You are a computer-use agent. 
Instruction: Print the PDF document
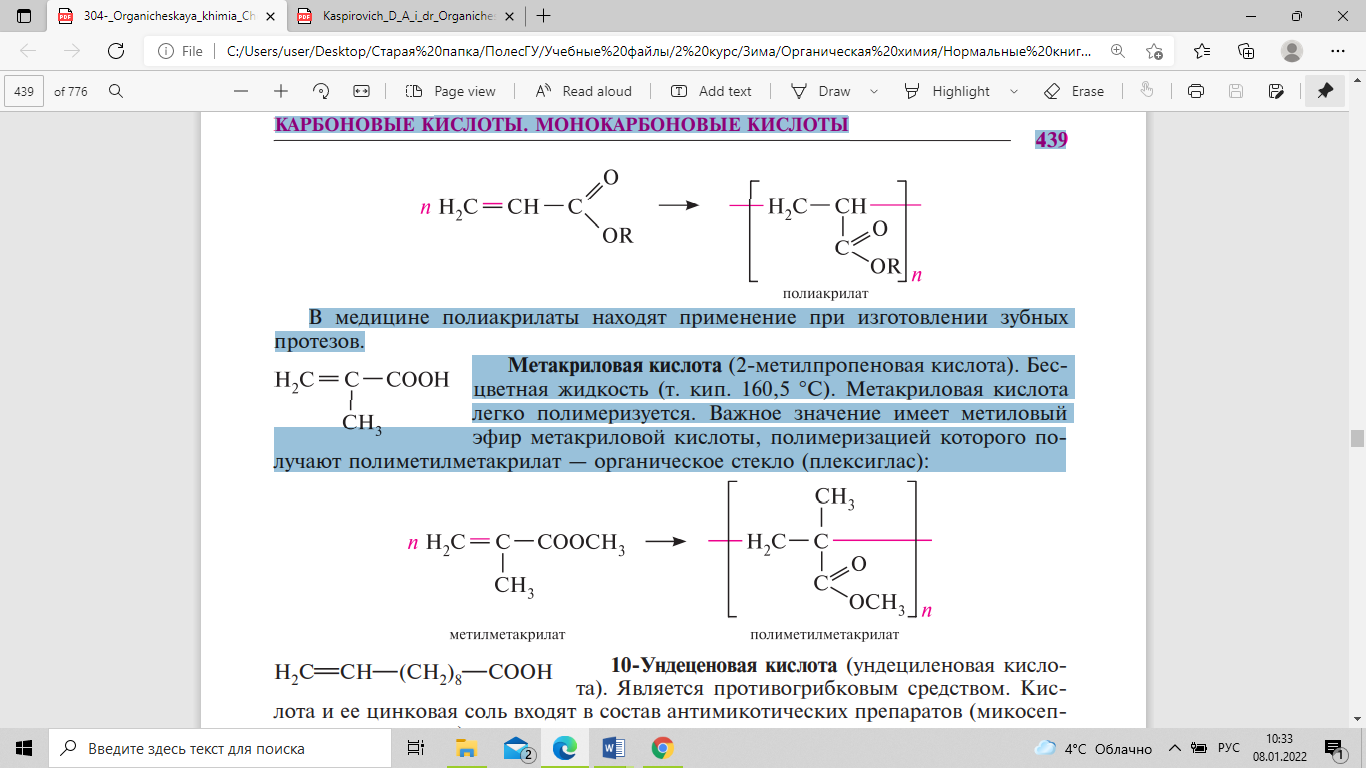point(1195,91)
